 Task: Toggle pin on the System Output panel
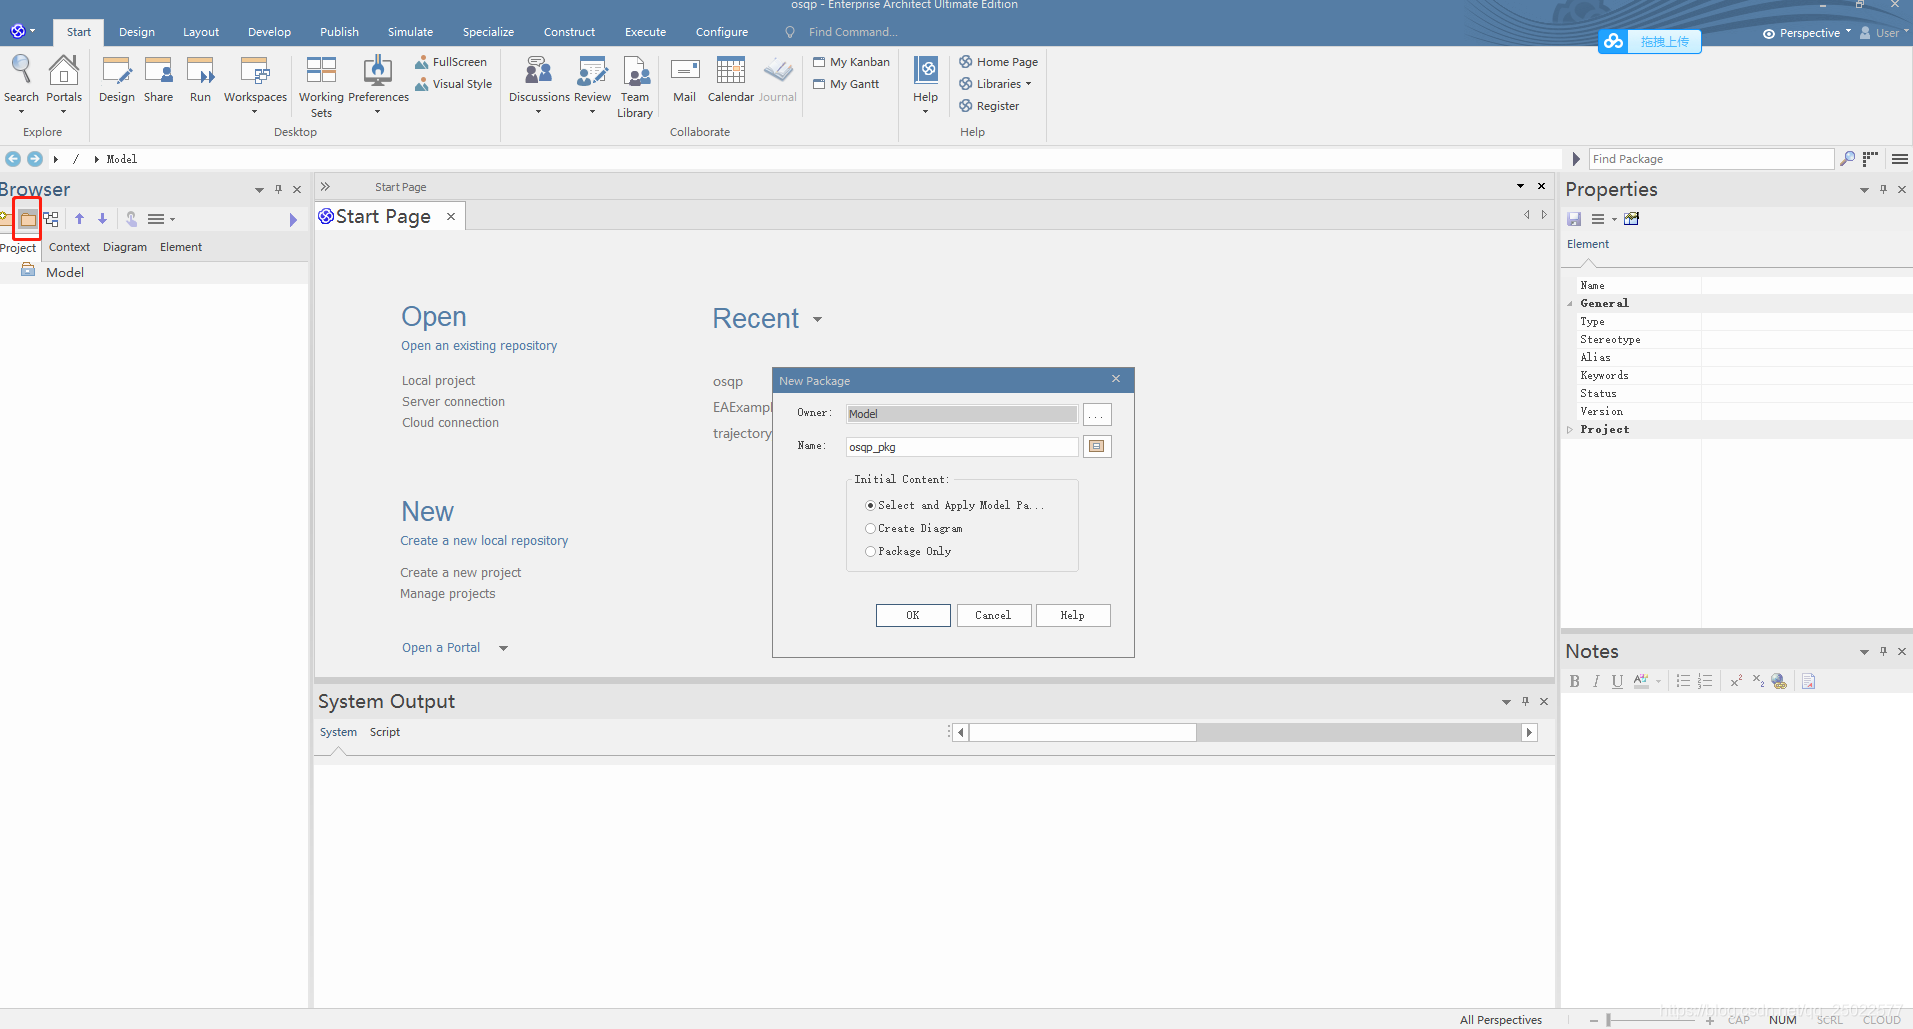point(1525,701)
